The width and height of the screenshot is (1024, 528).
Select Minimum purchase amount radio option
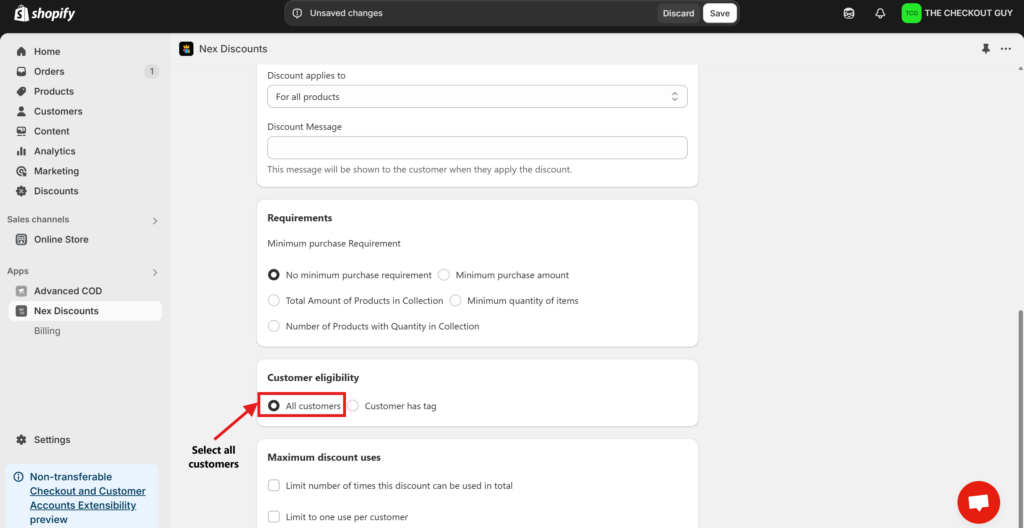pyautogui.click(x=444, y=275)
